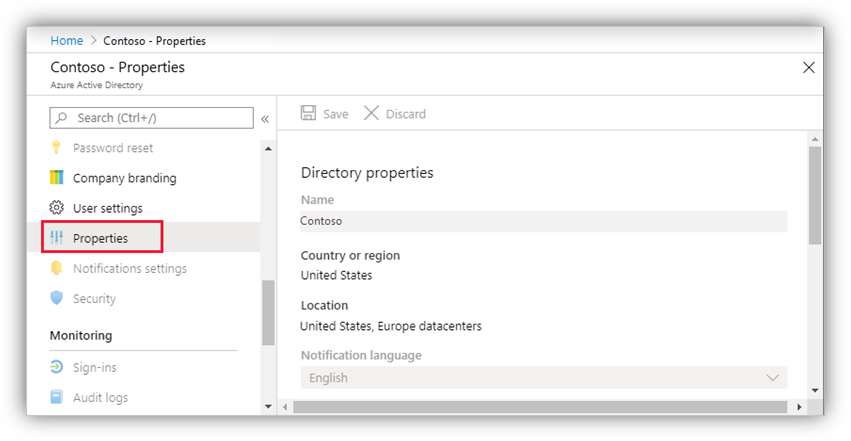
Task: Click horizontal scrollbar right arrow
Action: 799,407
